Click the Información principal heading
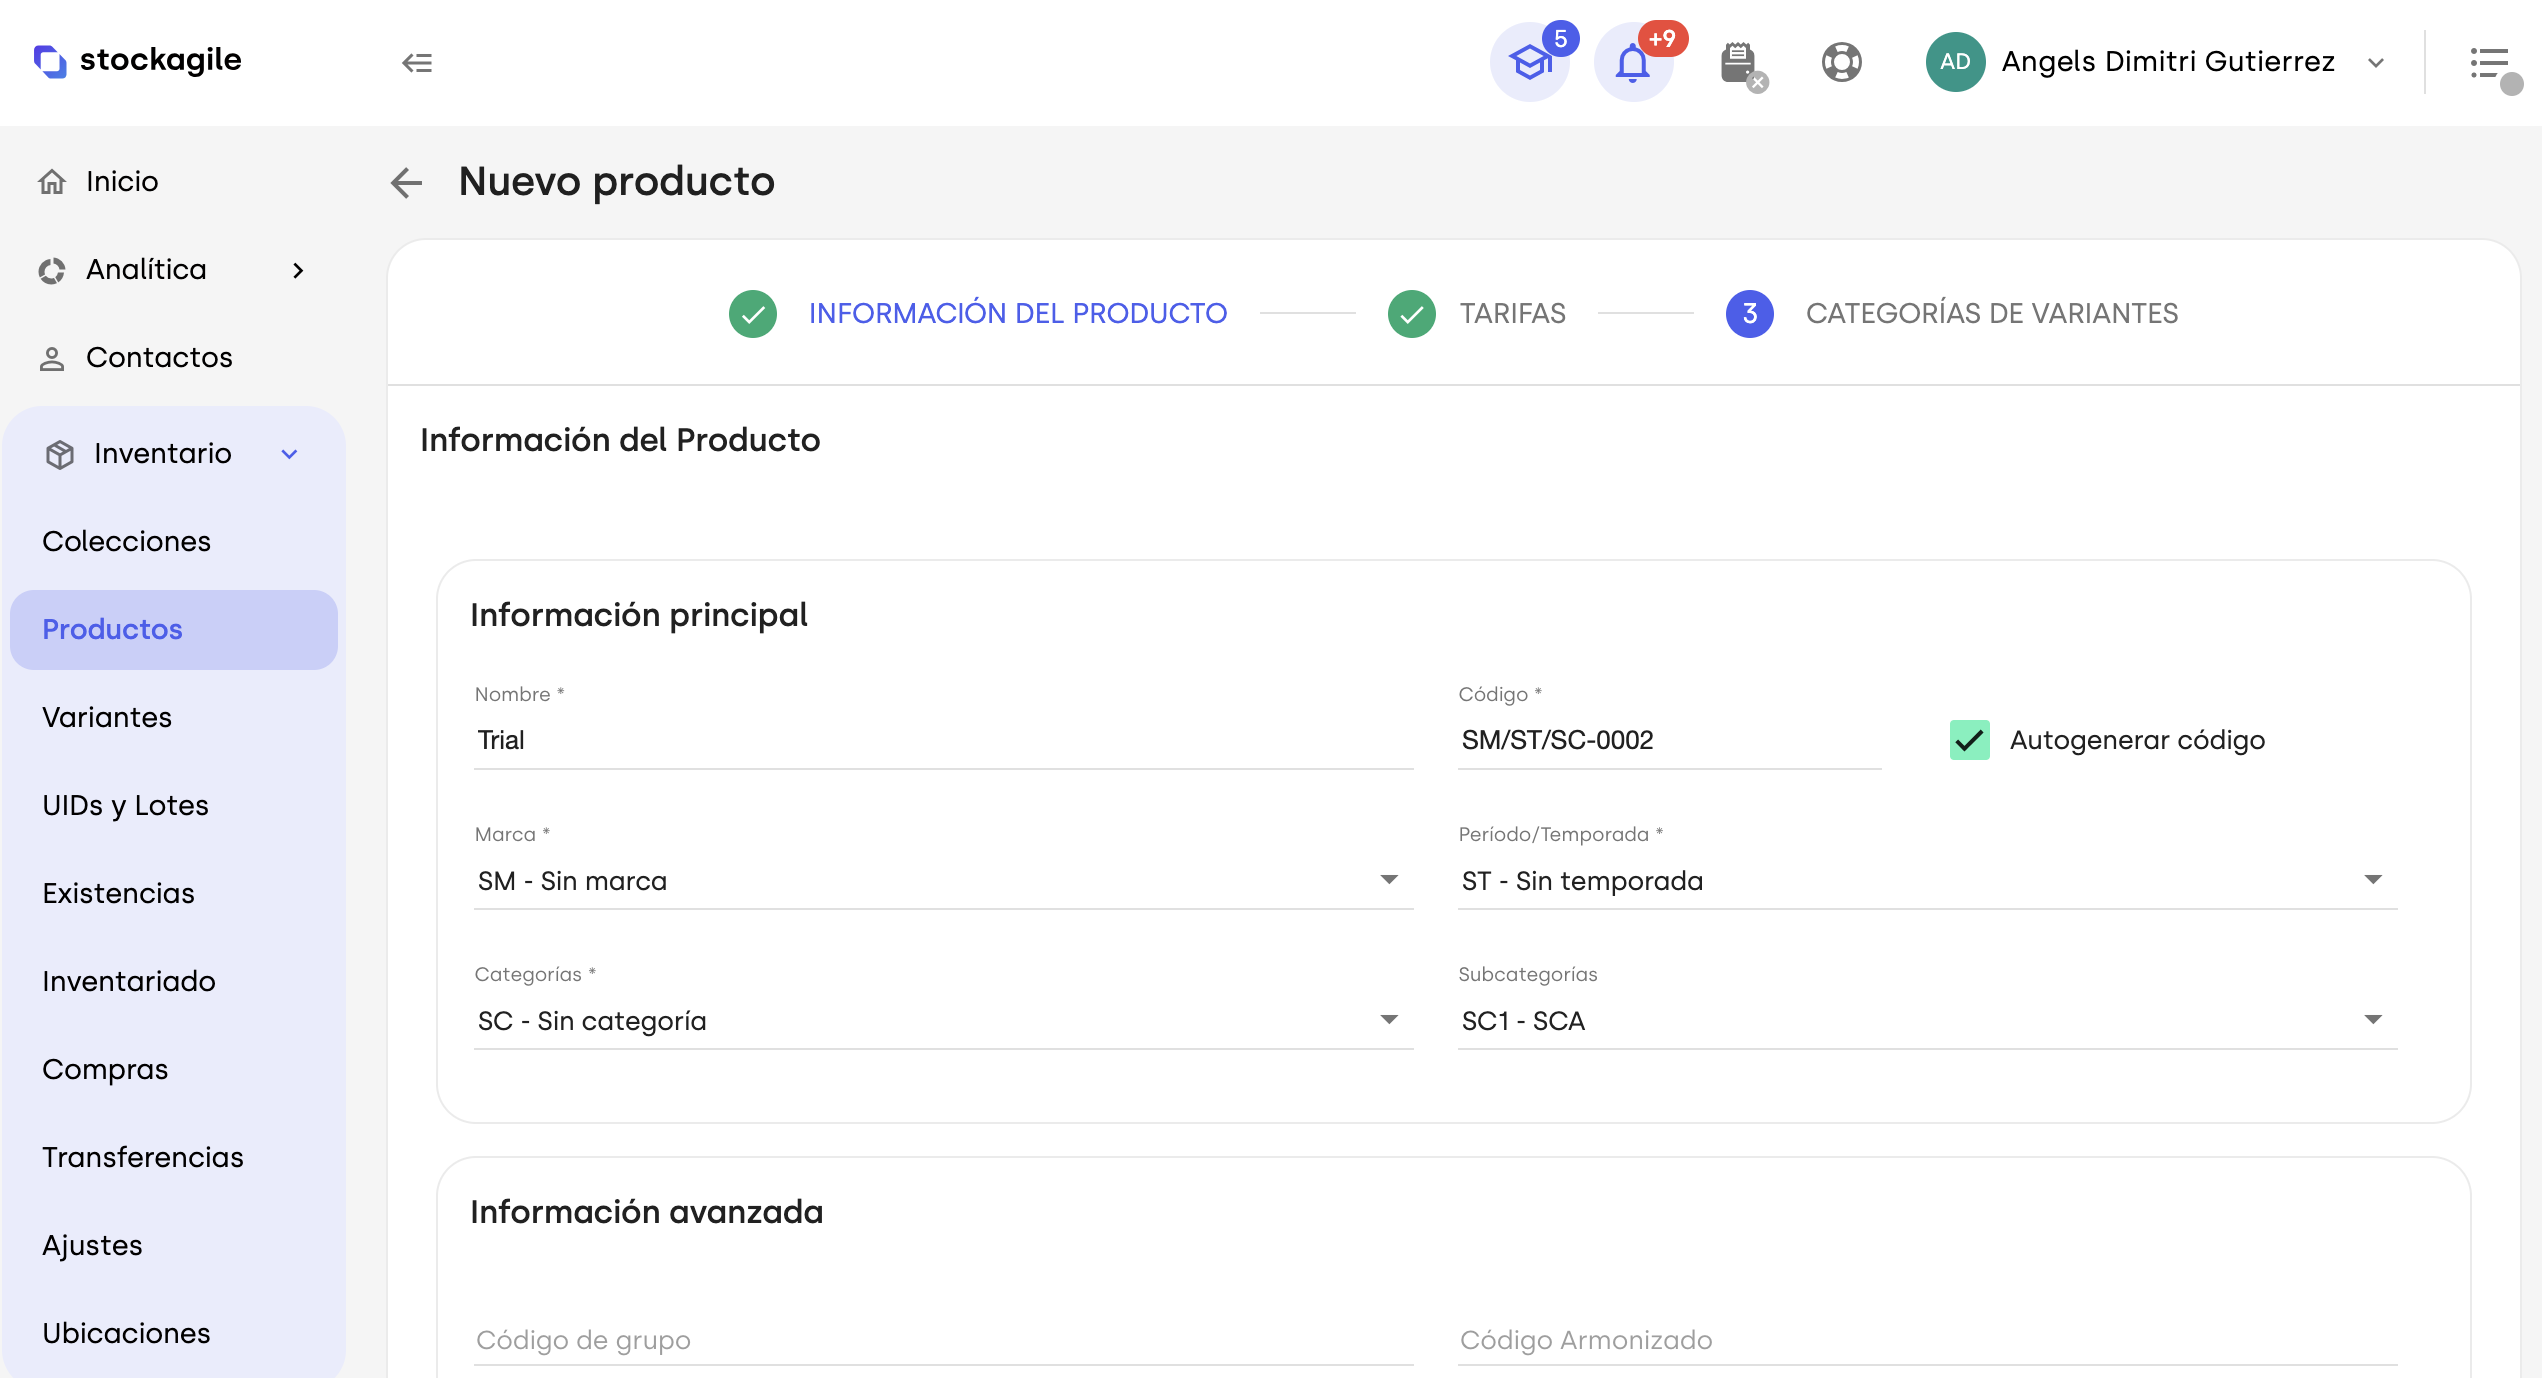 (x=639, y=615)
